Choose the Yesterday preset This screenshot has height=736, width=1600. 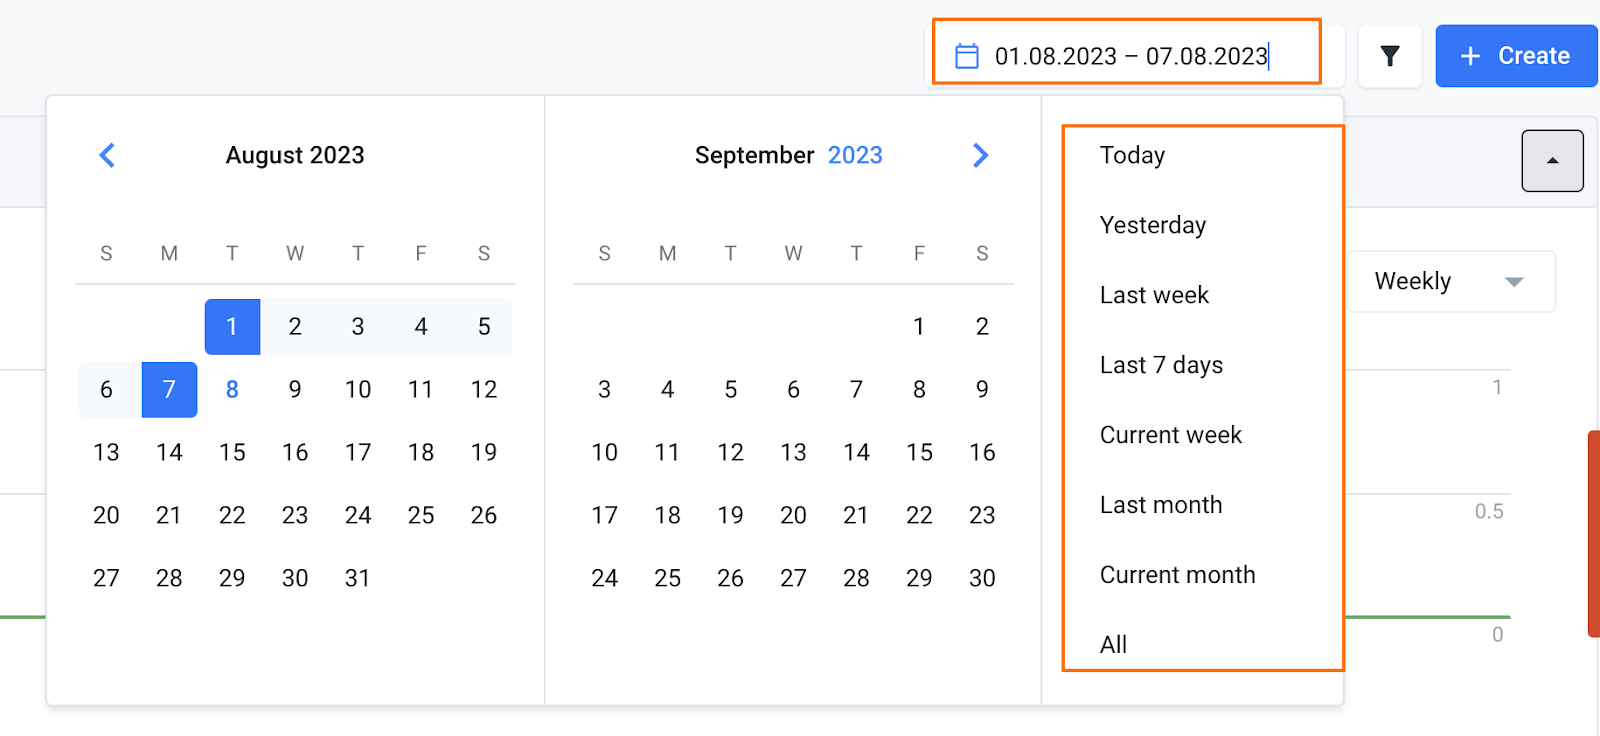[x=1153, y=225]
